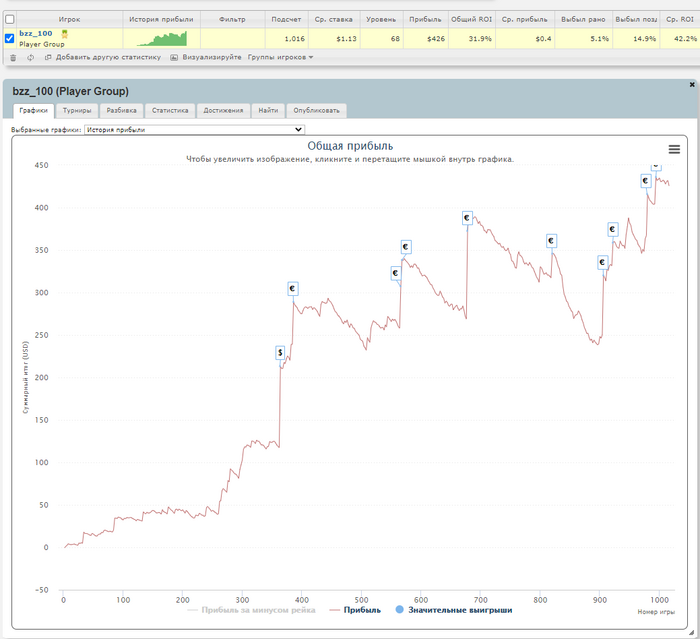The width and height of the screenshot is (700, 639).
Task: Toggle the Значительные выигрыши legend series
Action: tap(454, 610)
